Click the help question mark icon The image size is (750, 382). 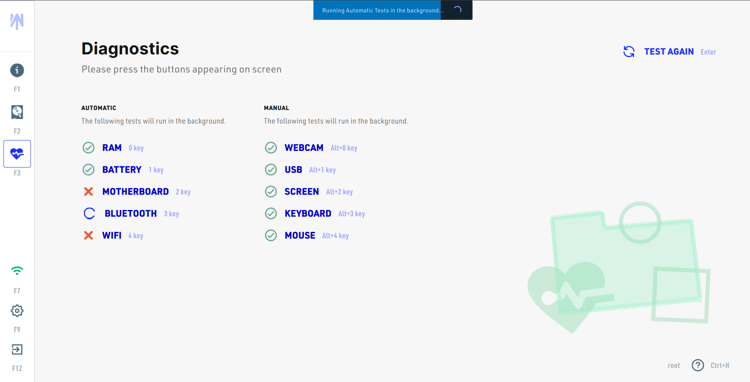[x=698, y=365]
